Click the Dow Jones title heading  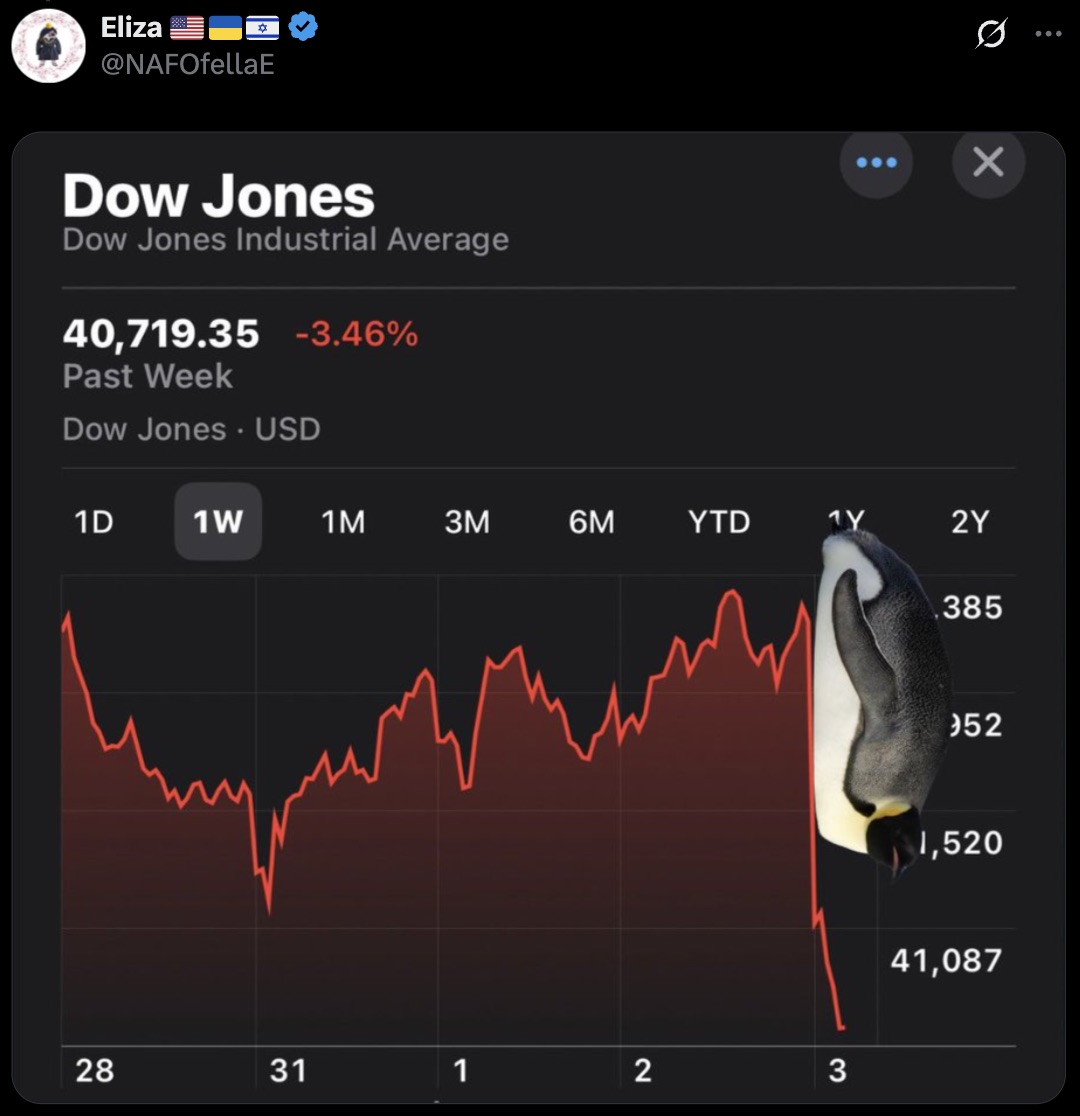218,196
